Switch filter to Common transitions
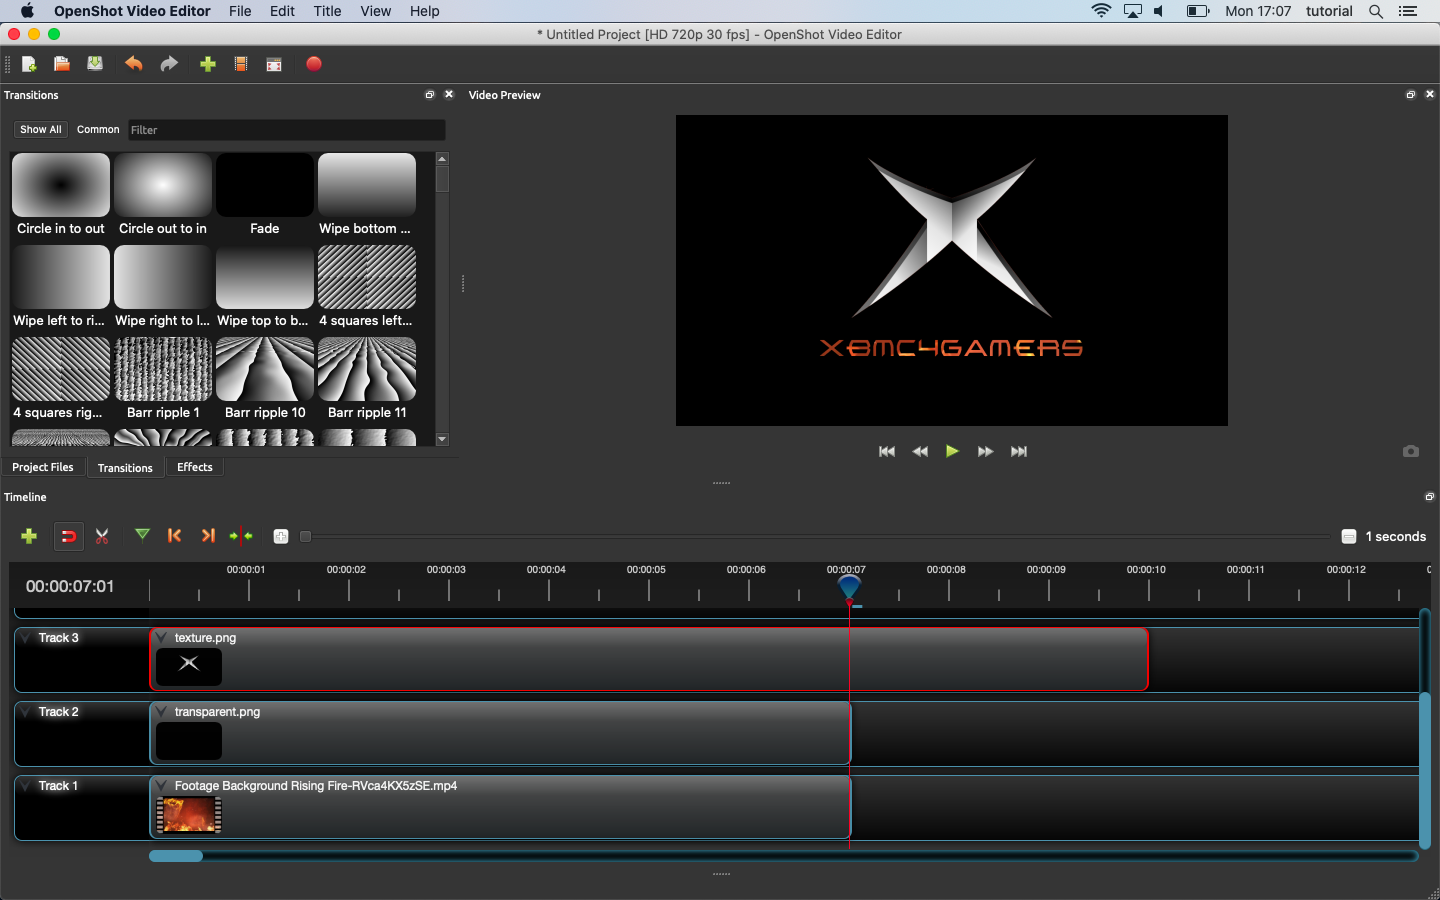Screen dimensions: 1440x900 coord(98,130)
